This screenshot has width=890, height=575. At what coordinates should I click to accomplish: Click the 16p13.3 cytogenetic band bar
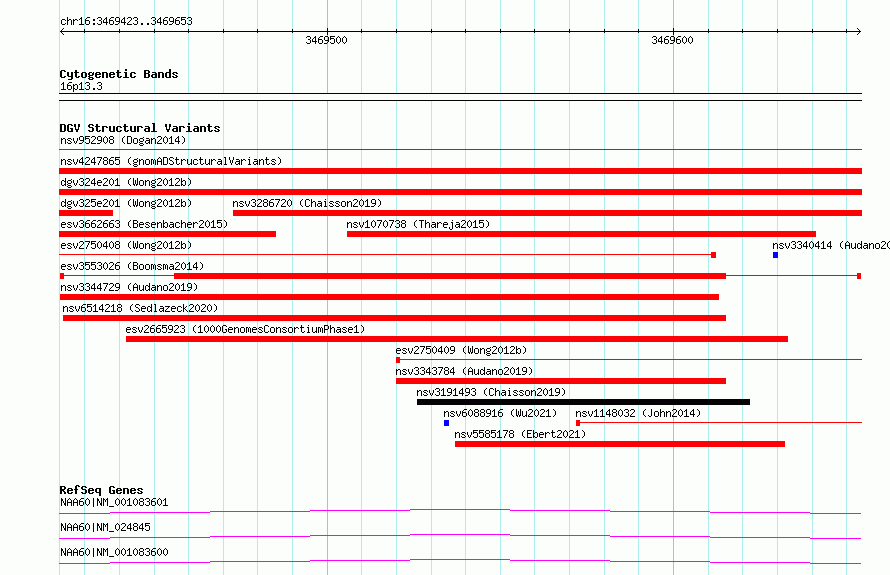coord(460,97)
